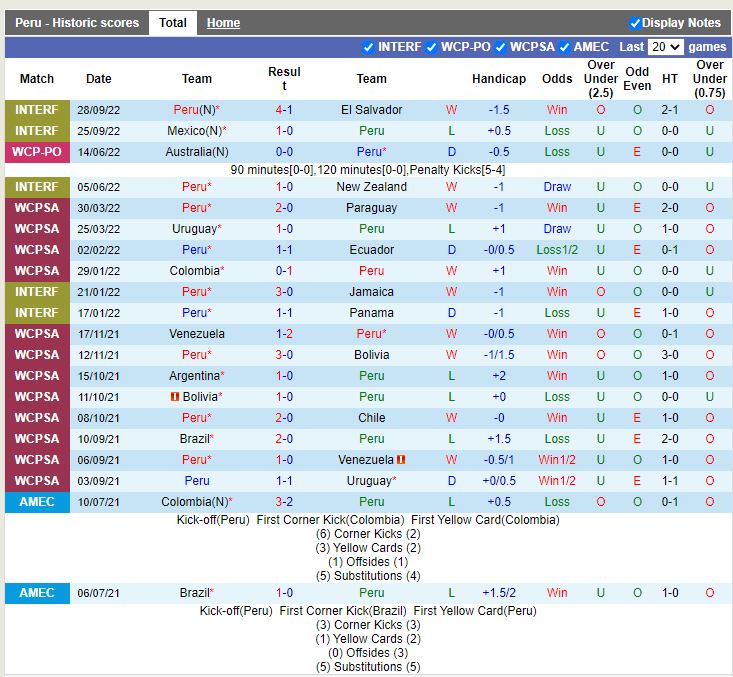Disable the WCP-PO filter checkbox
The image size is (733, 677).
coord(432,47)
